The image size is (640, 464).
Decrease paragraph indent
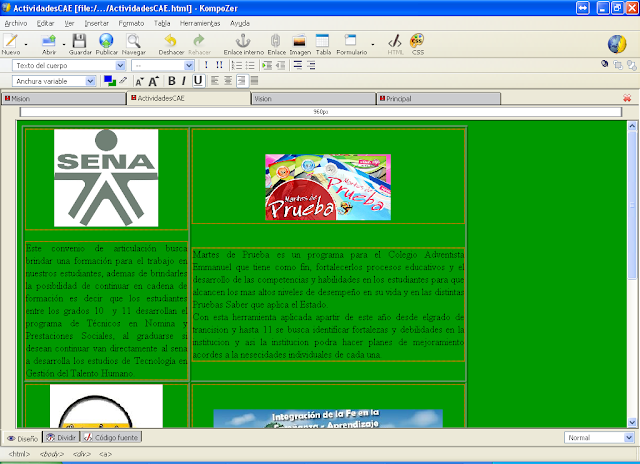280,65
